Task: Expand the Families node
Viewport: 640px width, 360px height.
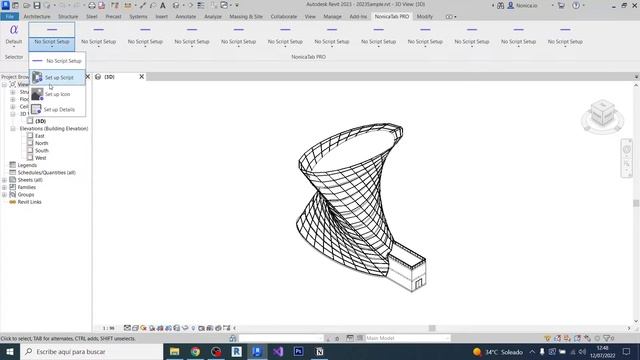Action: click(x=4, y=187)
